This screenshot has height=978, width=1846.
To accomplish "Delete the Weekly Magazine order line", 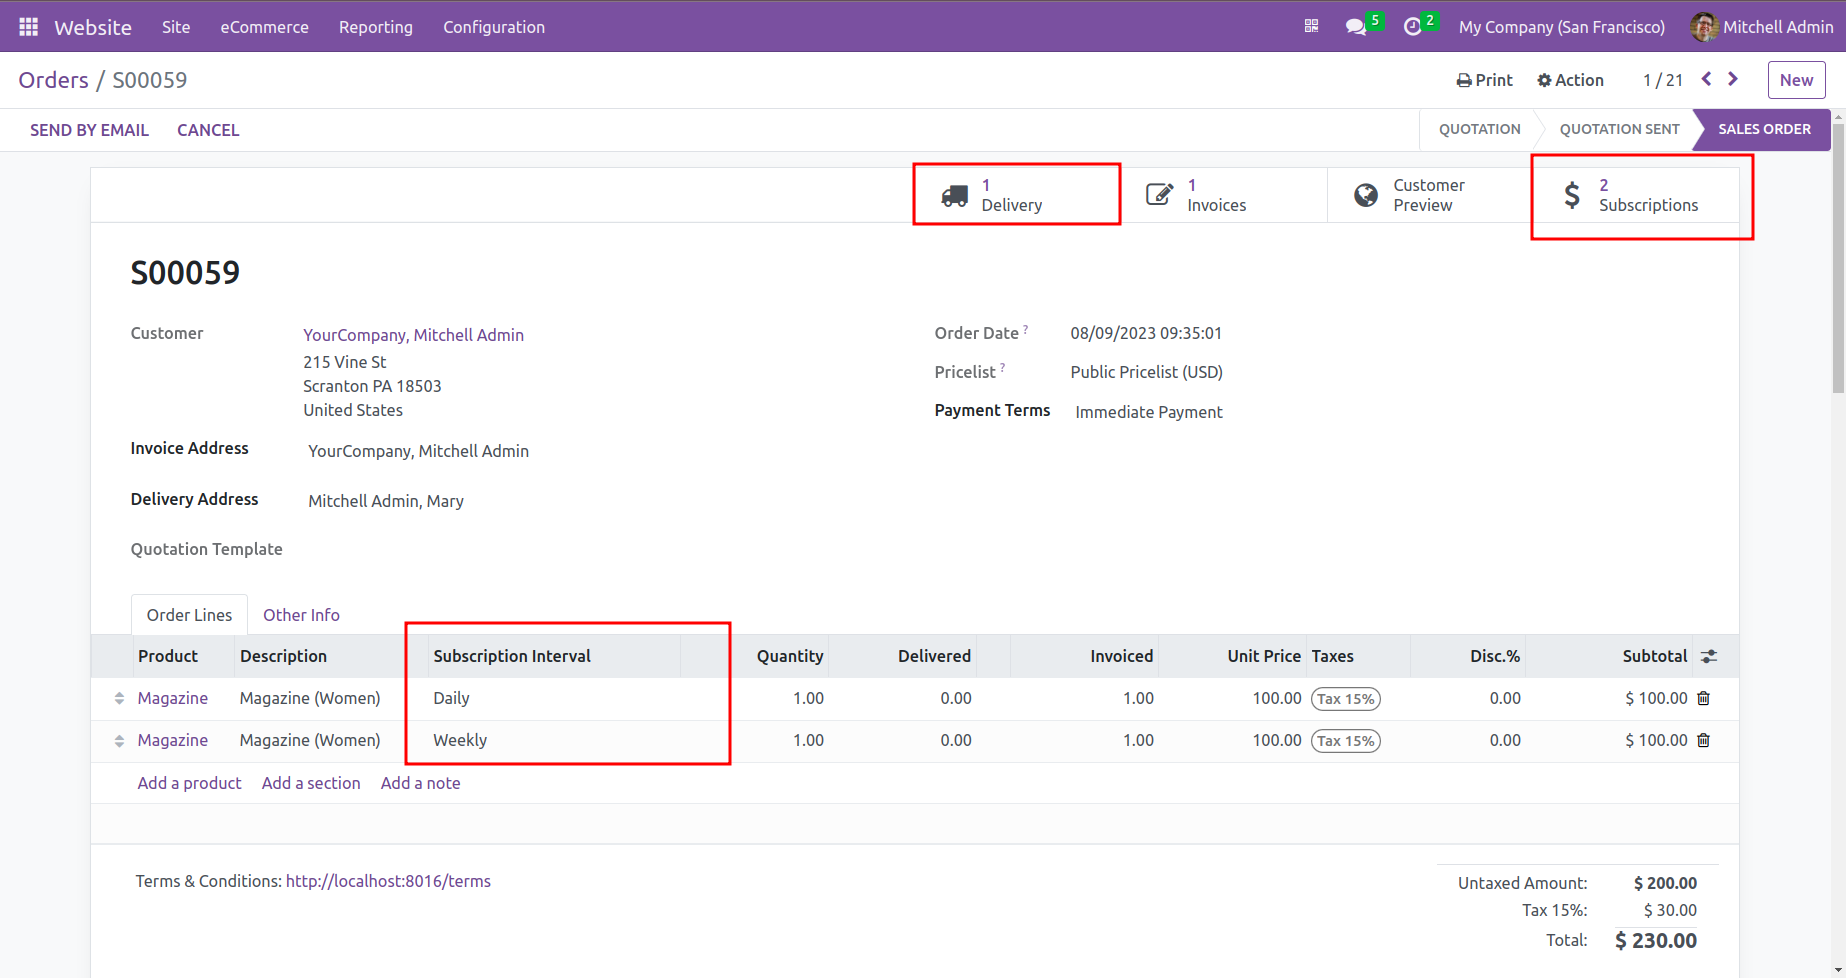I will tap(1704, 741).
